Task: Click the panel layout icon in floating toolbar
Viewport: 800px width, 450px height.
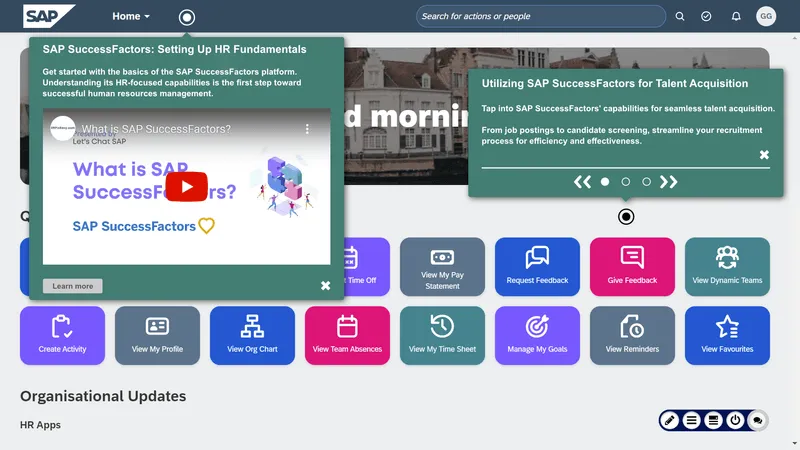Action: tap(713, 420)
